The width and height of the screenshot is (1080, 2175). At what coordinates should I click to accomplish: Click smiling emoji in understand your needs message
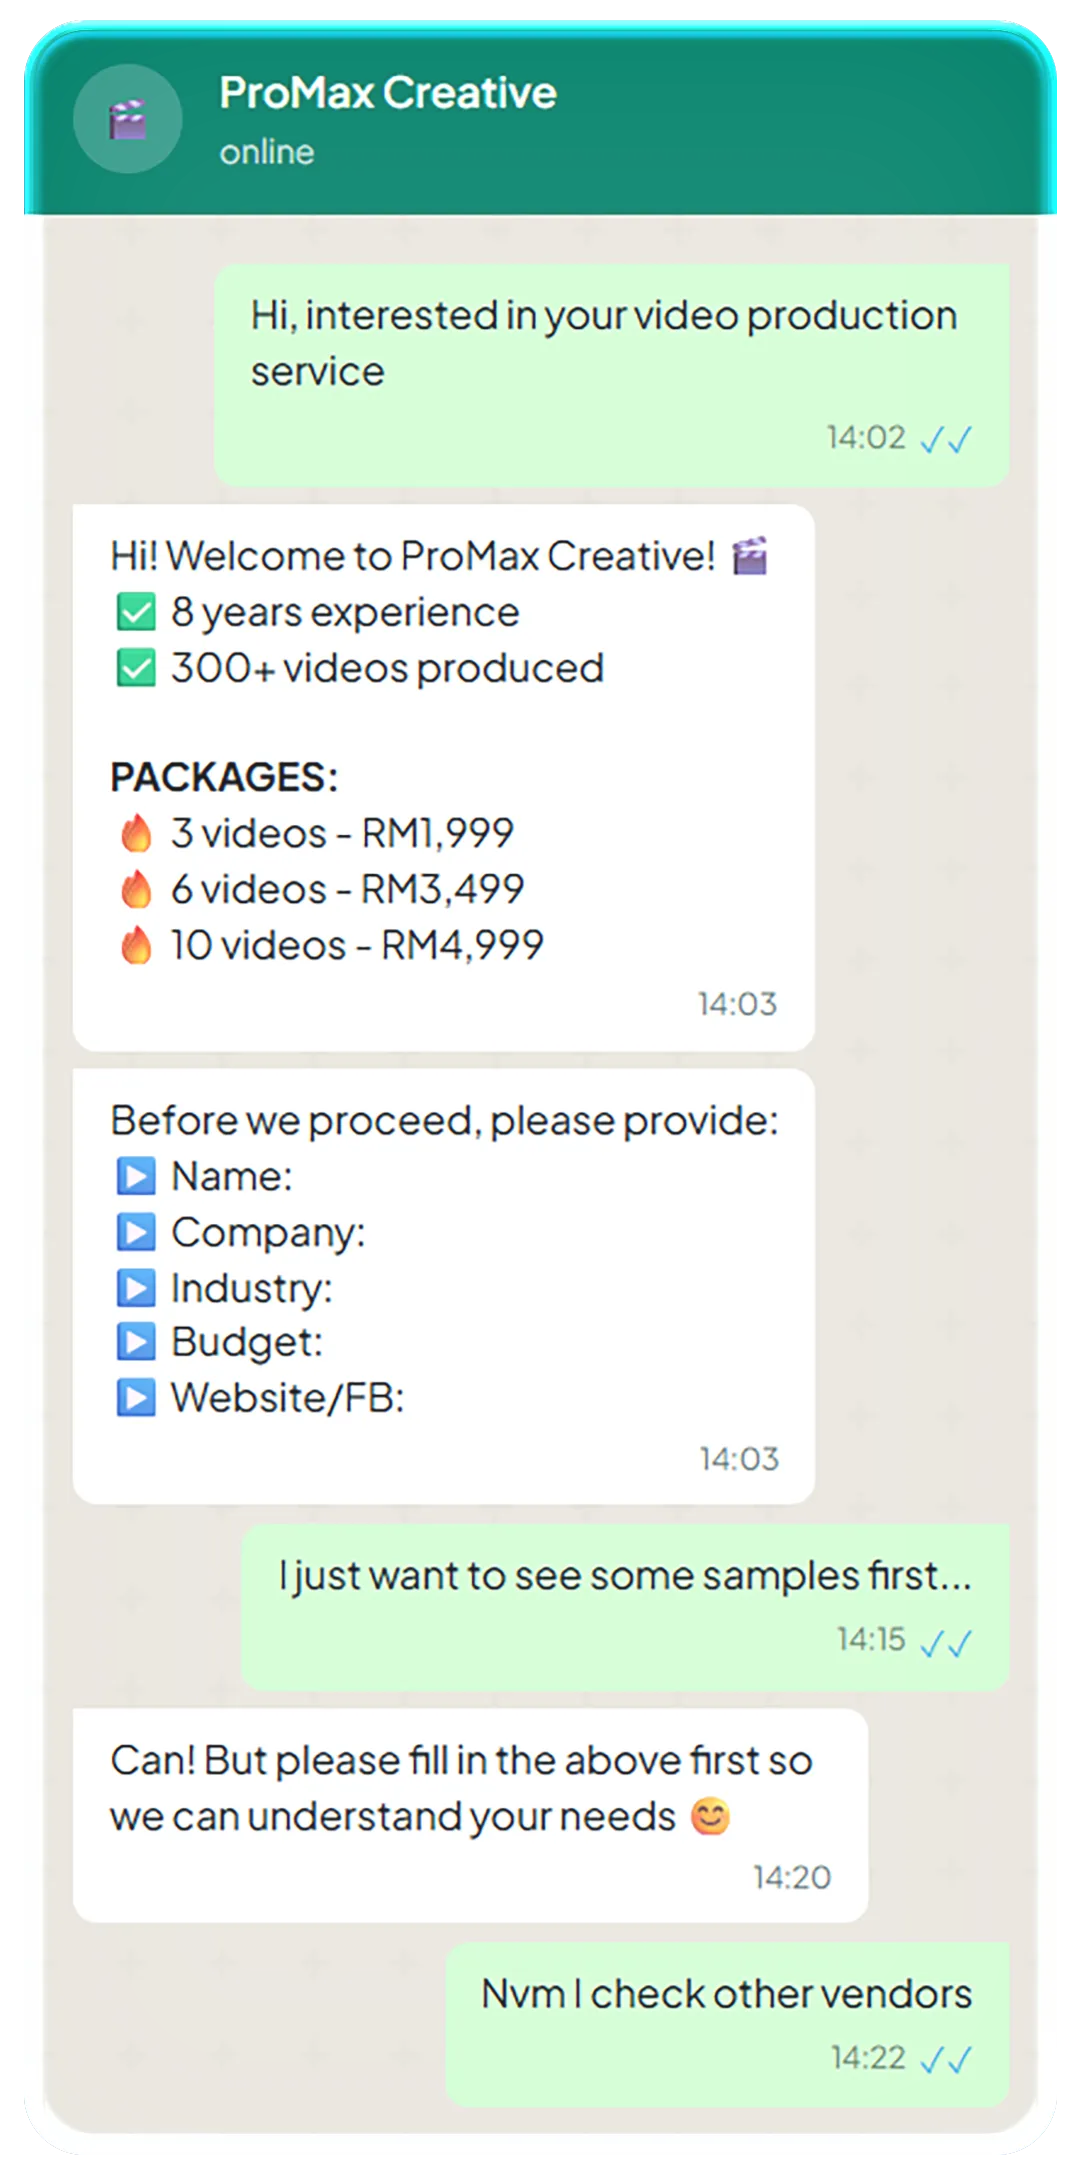tap(711, 1816)
